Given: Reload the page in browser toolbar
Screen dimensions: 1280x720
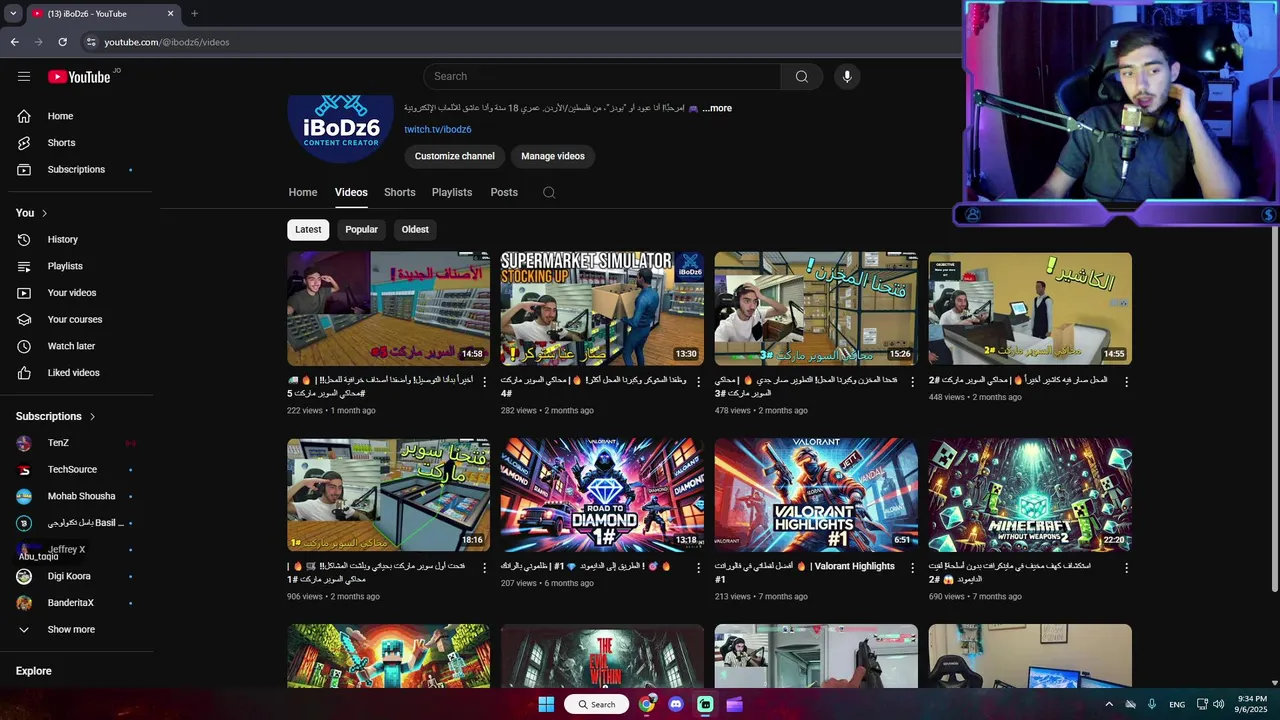Looking at the screenshot, I should click(x=62, y=42).
